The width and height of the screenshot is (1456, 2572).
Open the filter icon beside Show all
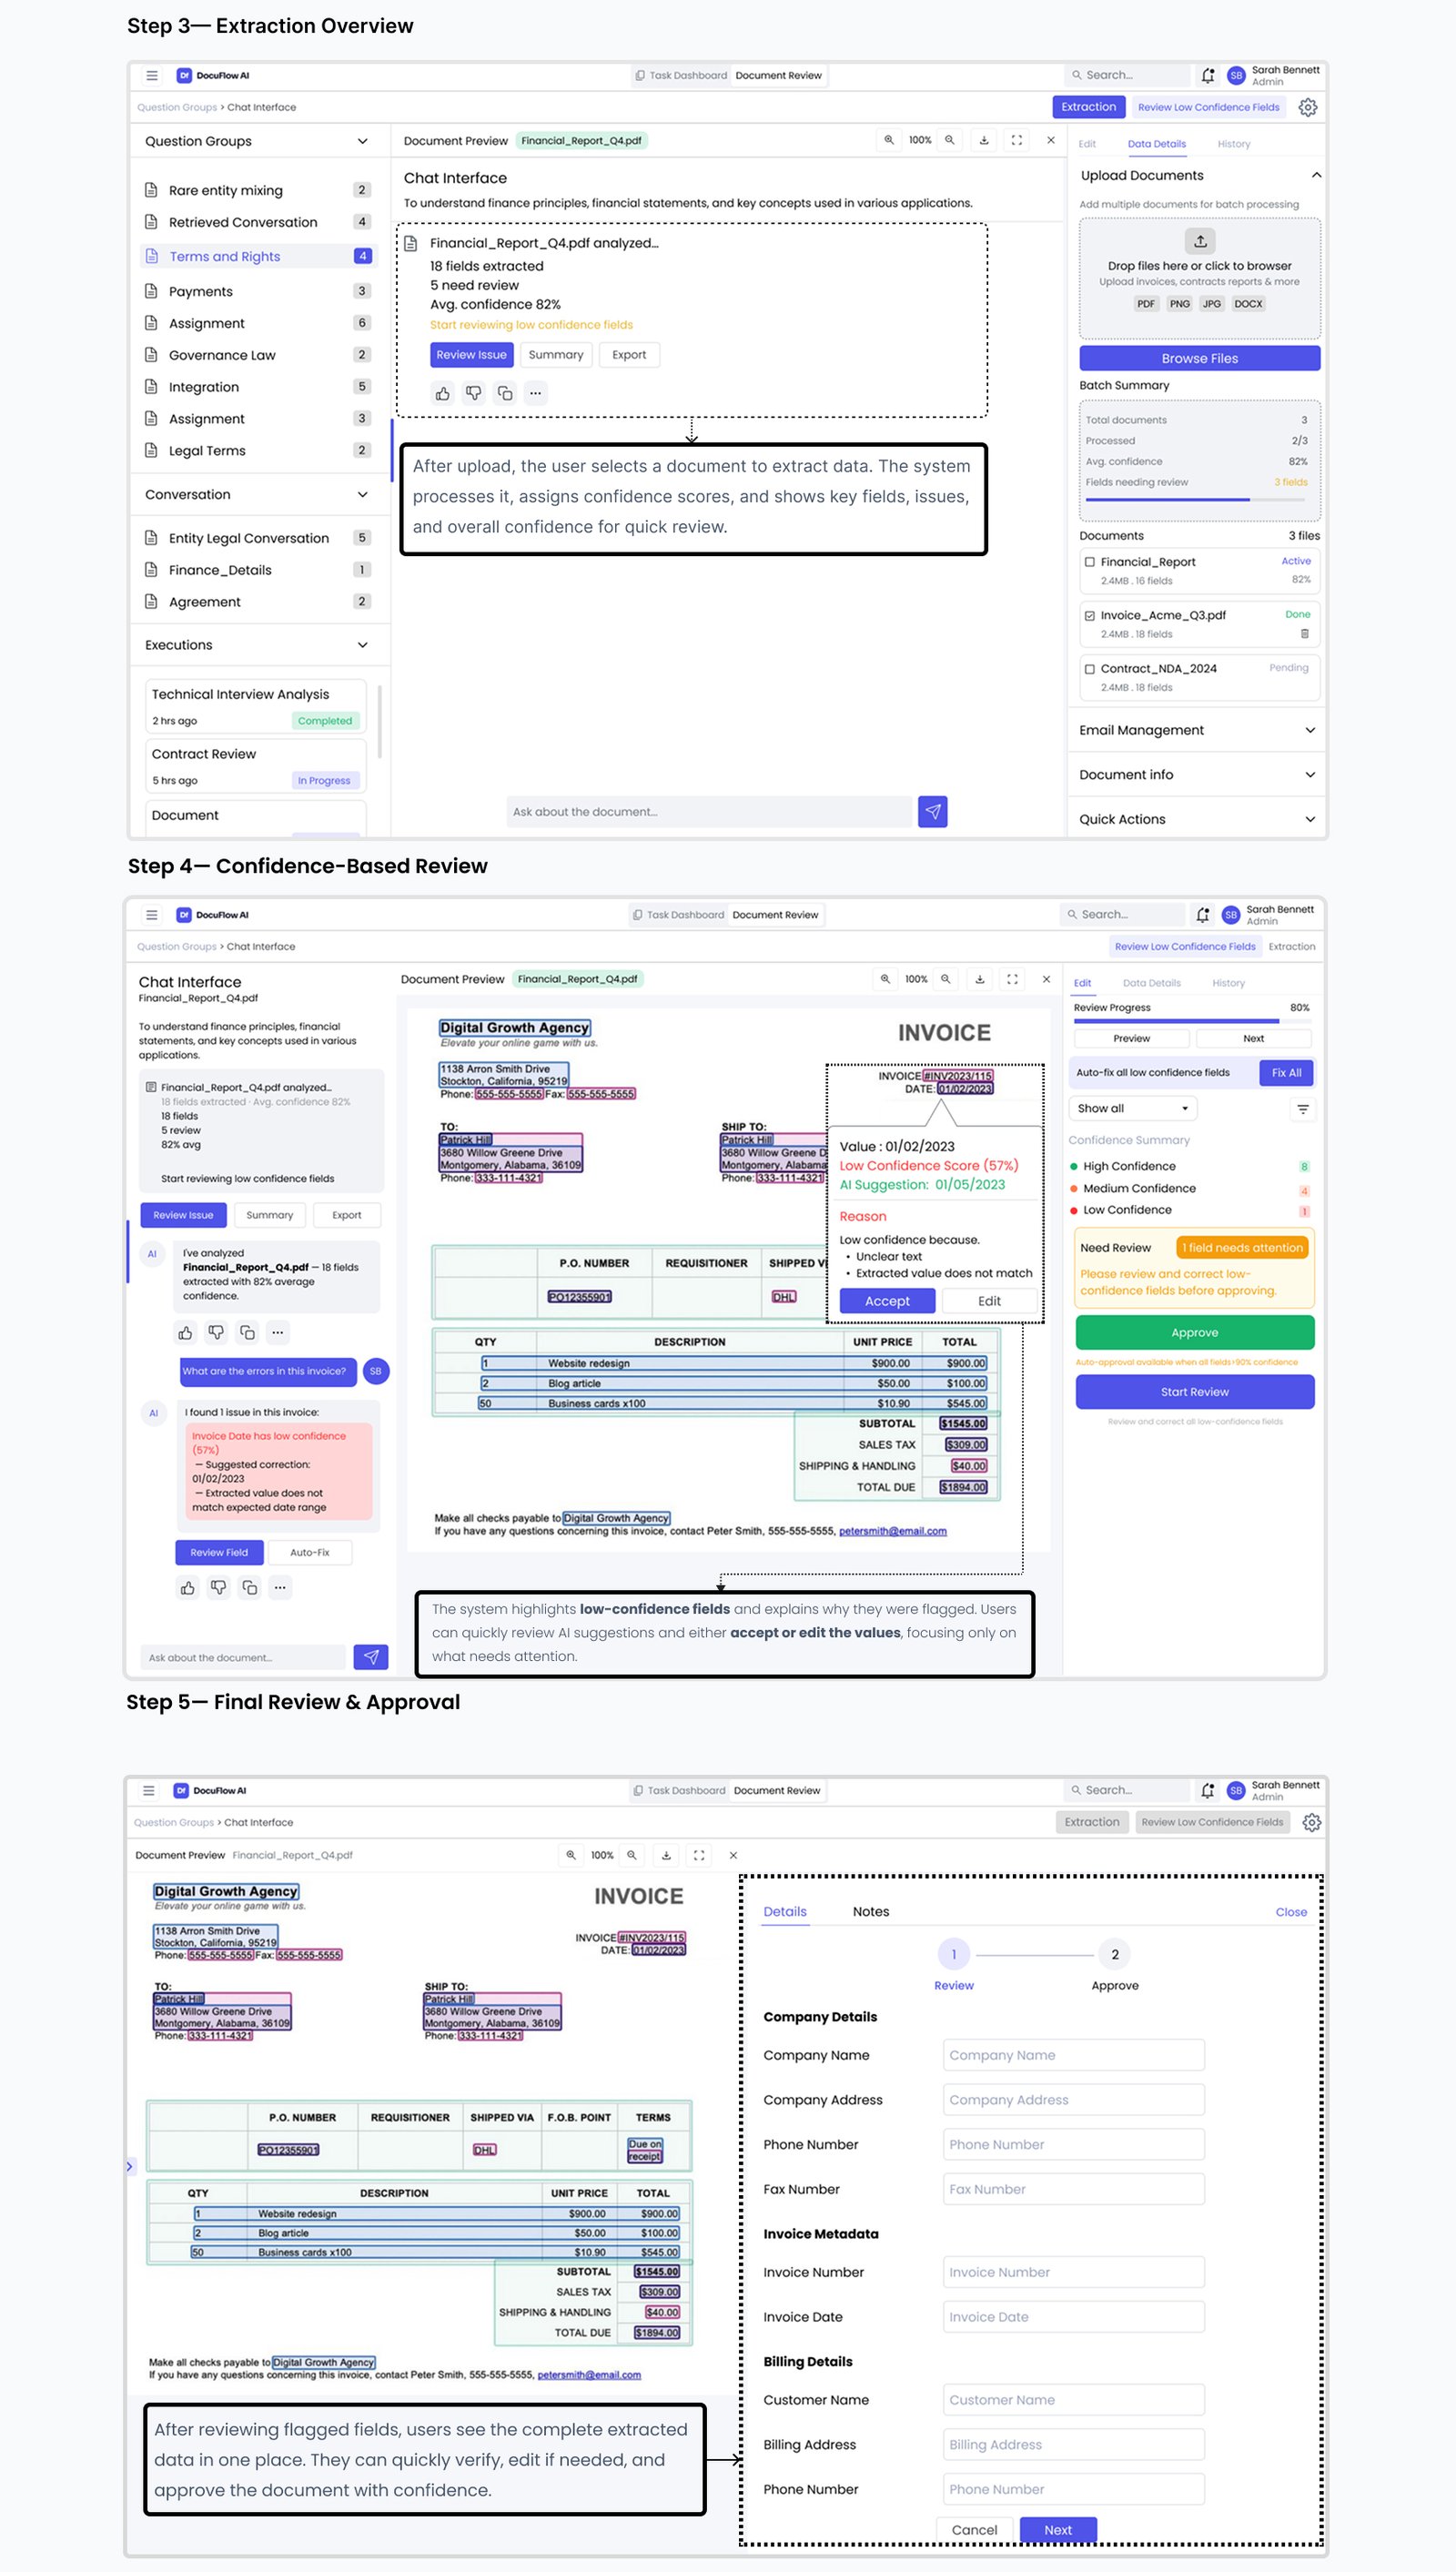pos(1302,1109)
